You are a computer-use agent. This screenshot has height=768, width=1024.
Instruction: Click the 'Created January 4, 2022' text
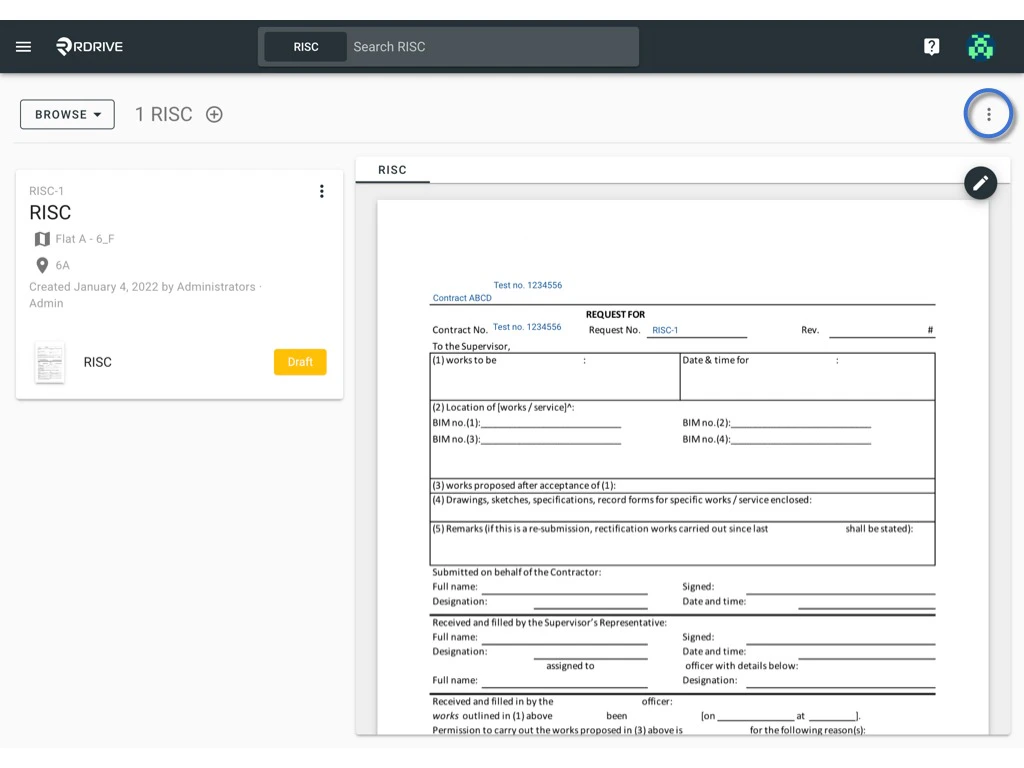(93, 287)
